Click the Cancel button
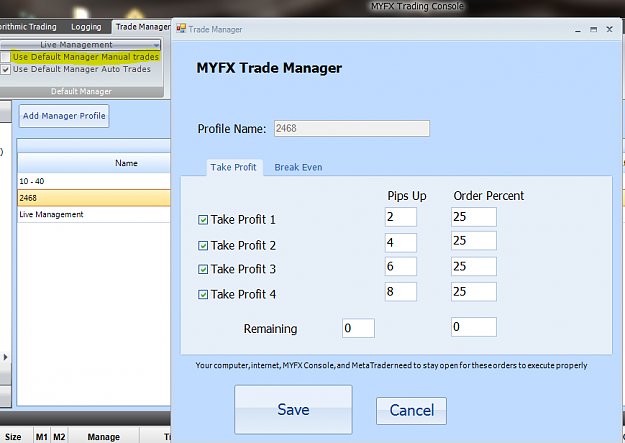Screen dimensions: 625x443 [x=411, y=410]
